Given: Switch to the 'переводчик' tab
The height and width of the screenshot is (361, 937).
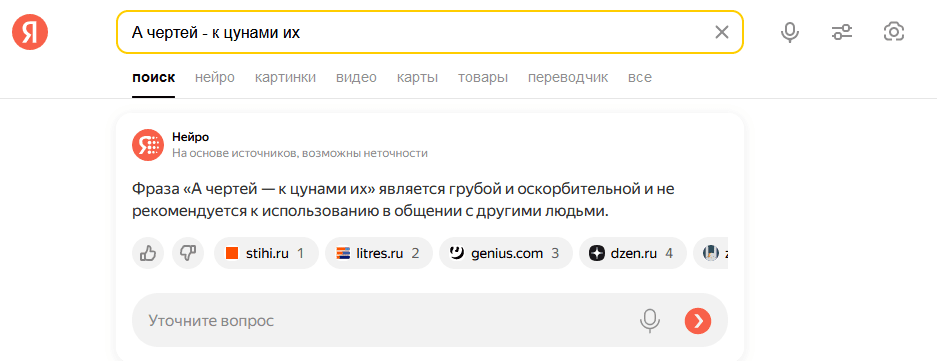Looking at the screenshot, I should [x=568, y=78].
